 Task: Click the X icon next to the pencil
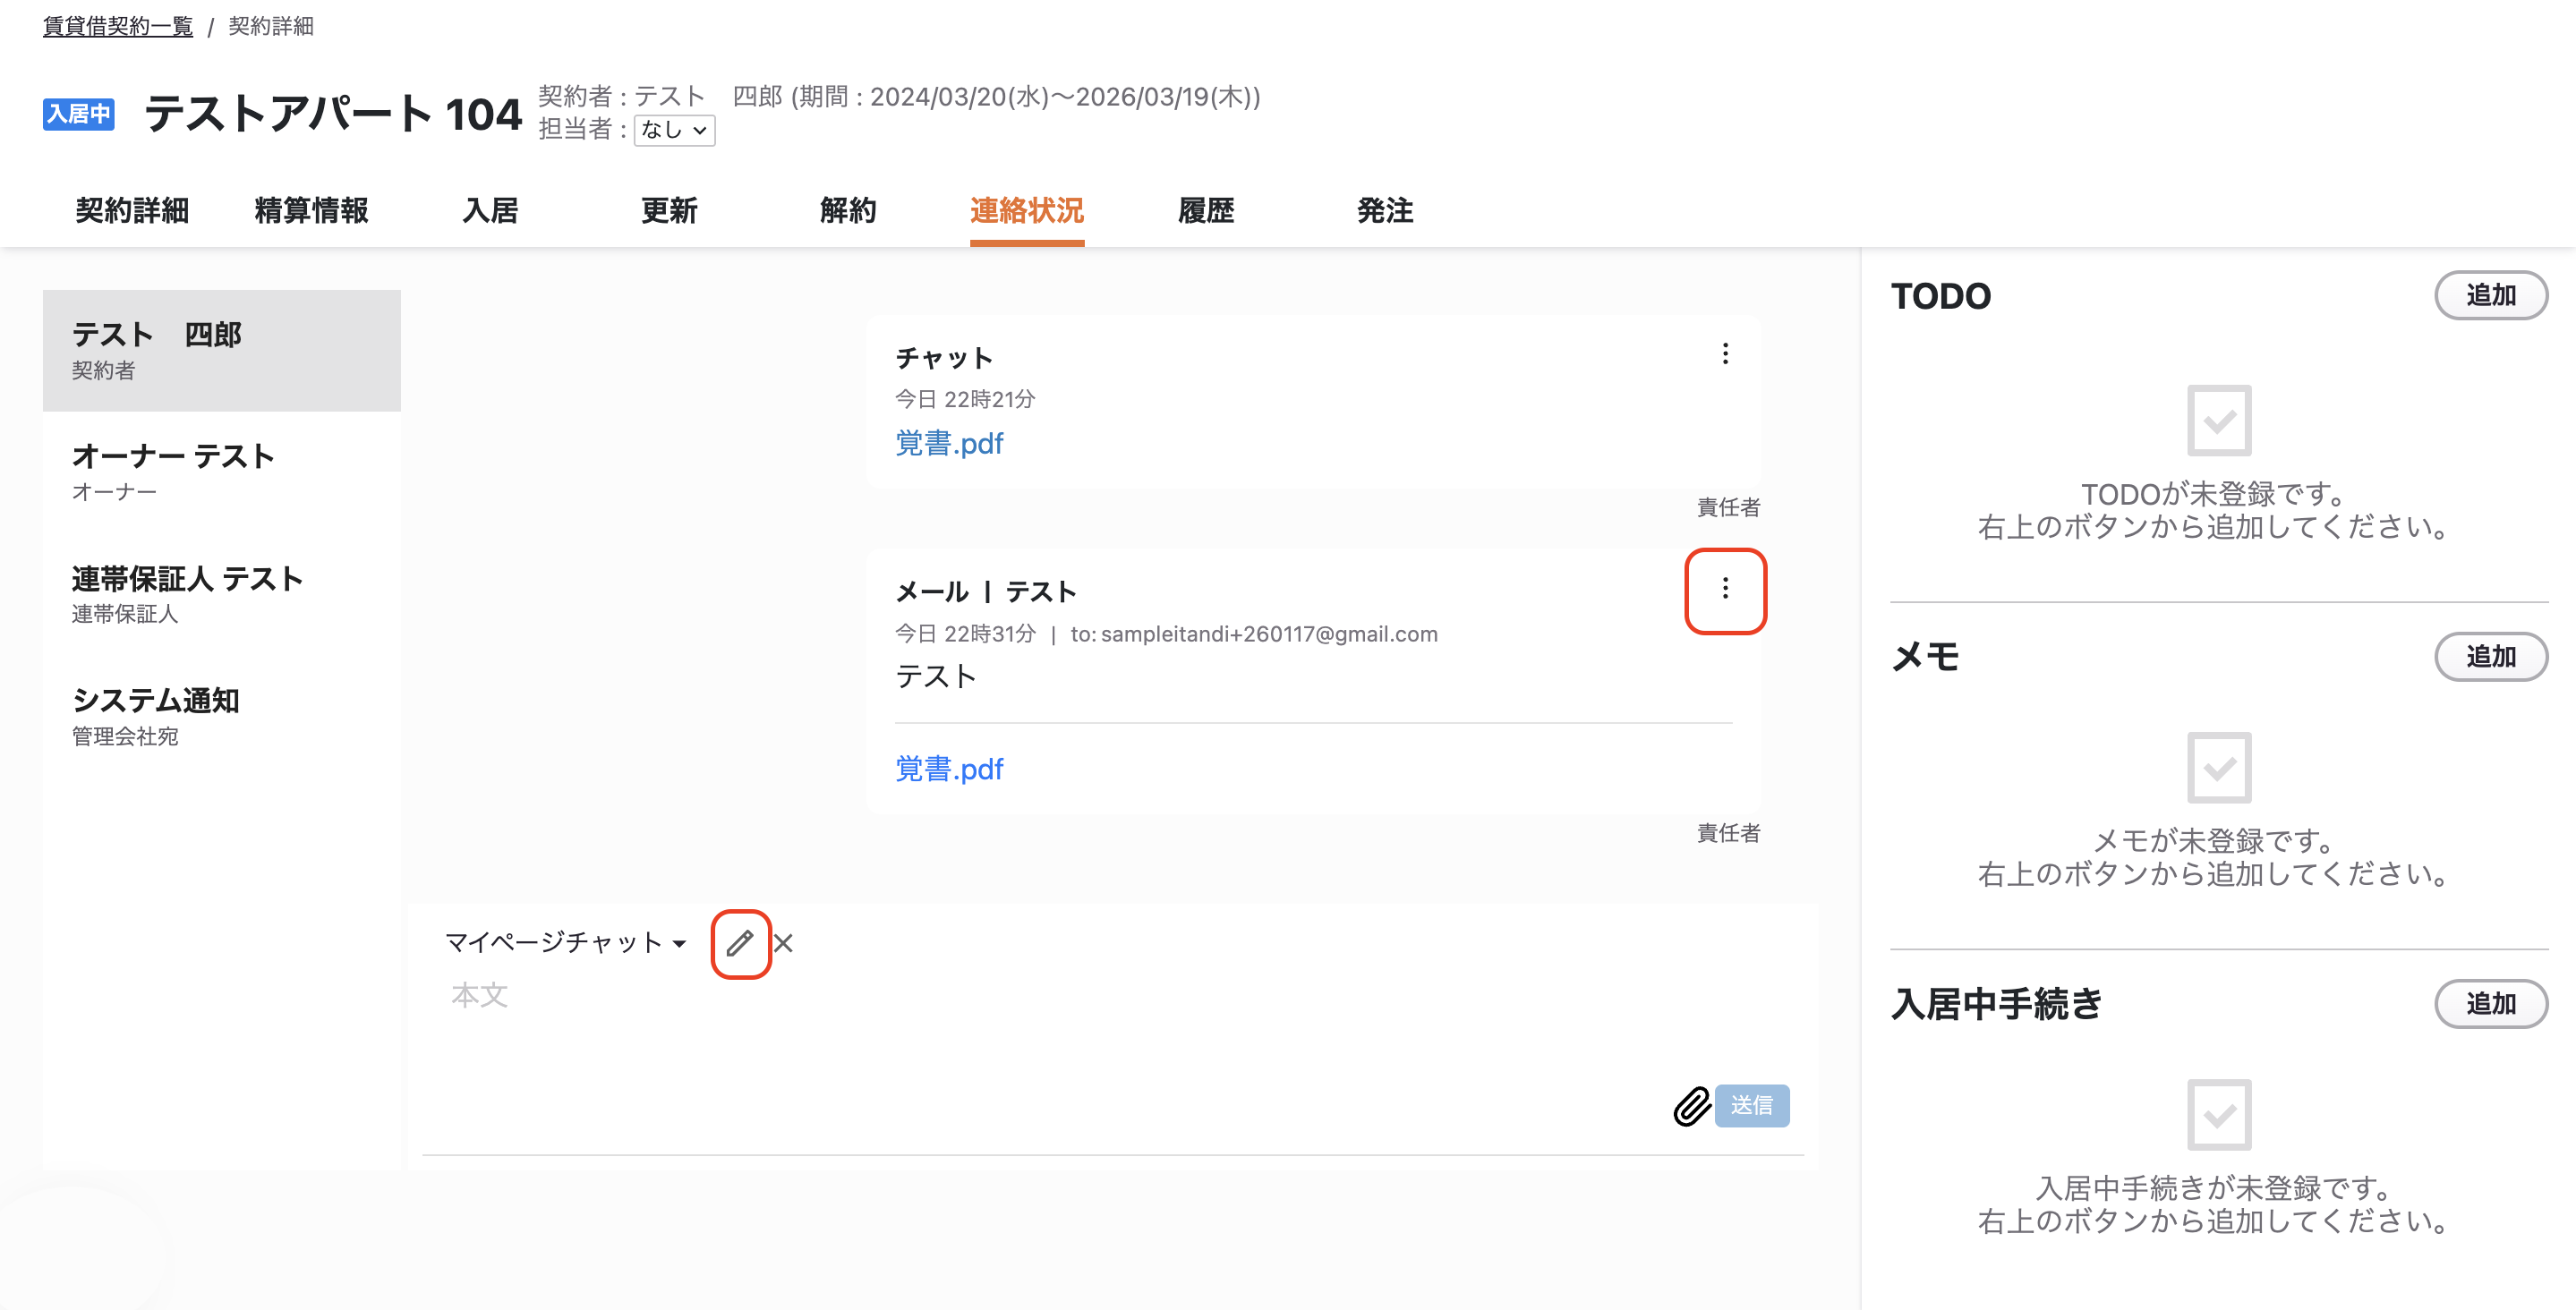[x=783, y=943]
